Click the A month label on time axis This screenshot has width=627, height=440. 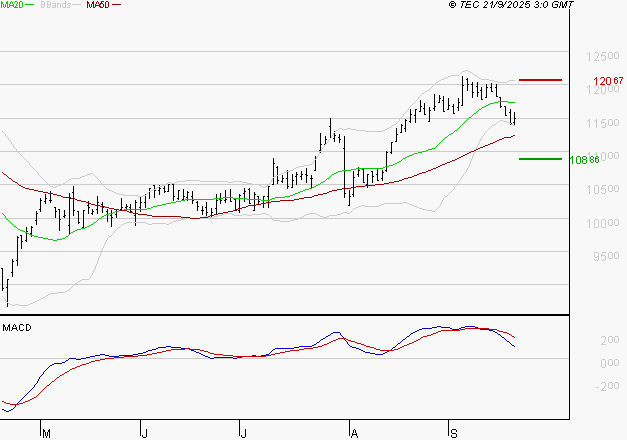click(x=354, y=433)
